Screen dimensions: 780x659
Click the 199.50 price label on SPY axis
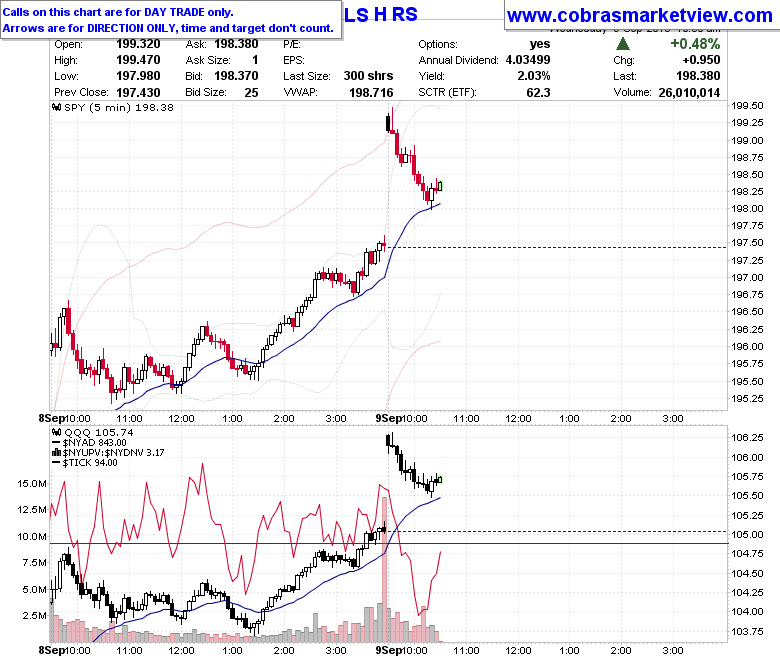click(747, 105)
